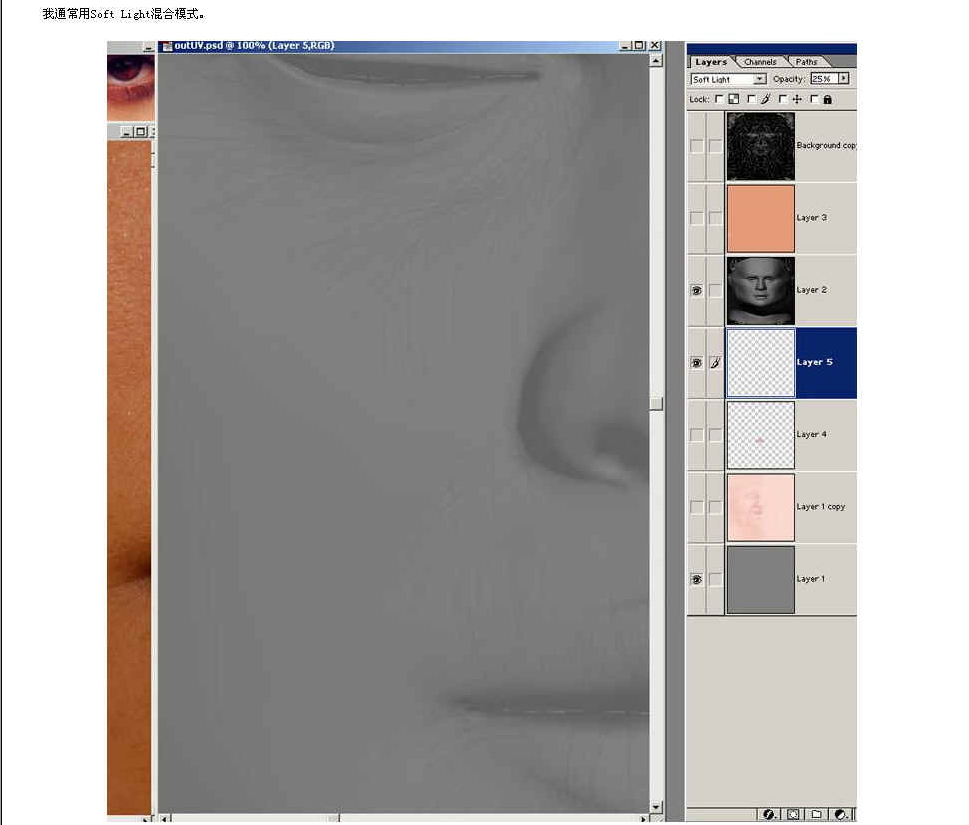This screenshot has width=969, height=825.
Task: Enable lock position checkbox
Action: 782,99
